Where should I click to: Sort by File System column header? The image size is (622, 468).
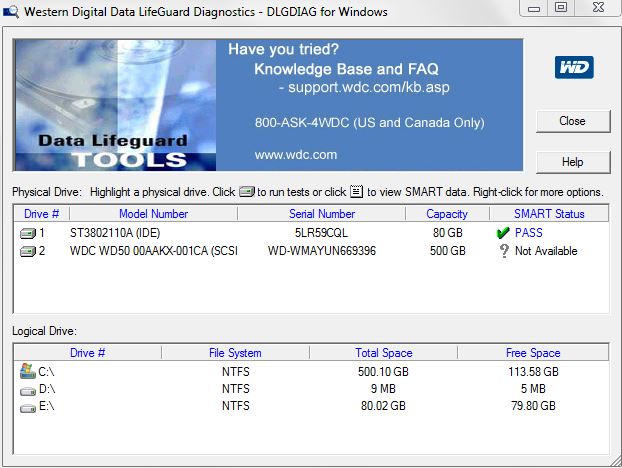coord(235,353)
